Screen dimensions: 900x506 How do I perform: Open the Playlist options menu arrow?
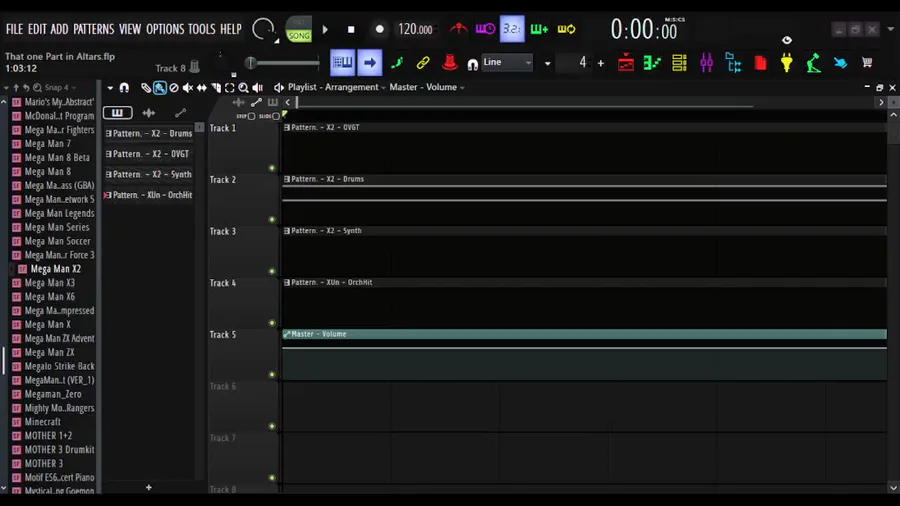tap(110, 88)
